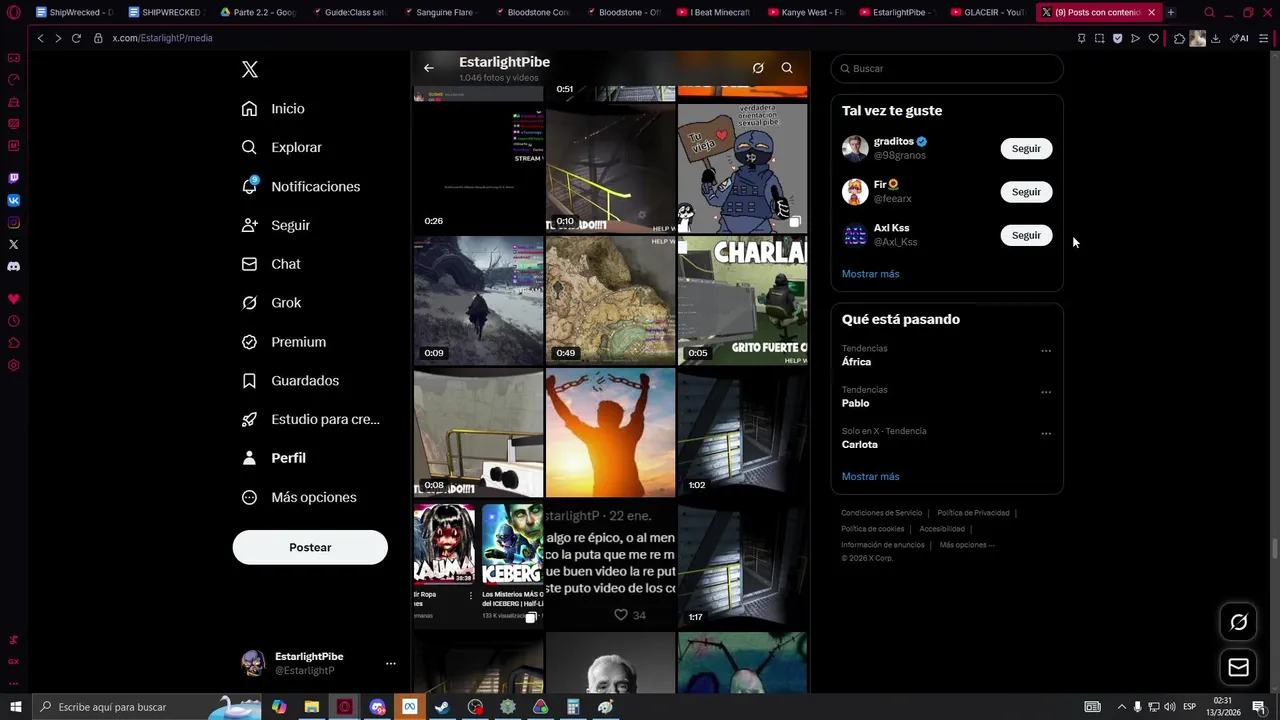
Task: Switch to the GLACEIR YouTube tab
Action: click(x=988, y=12)
